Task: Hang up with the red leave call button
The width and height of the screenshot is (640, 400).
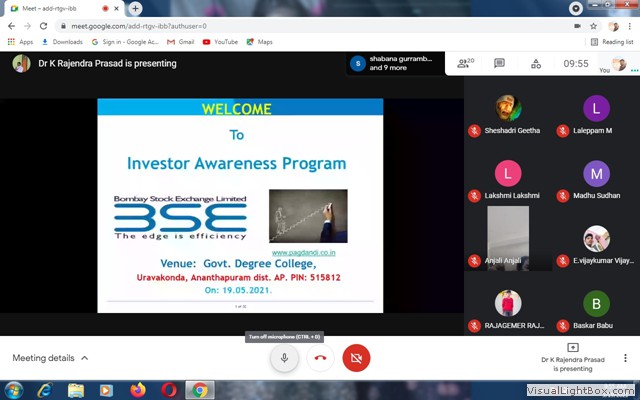Action: point(320,357)
